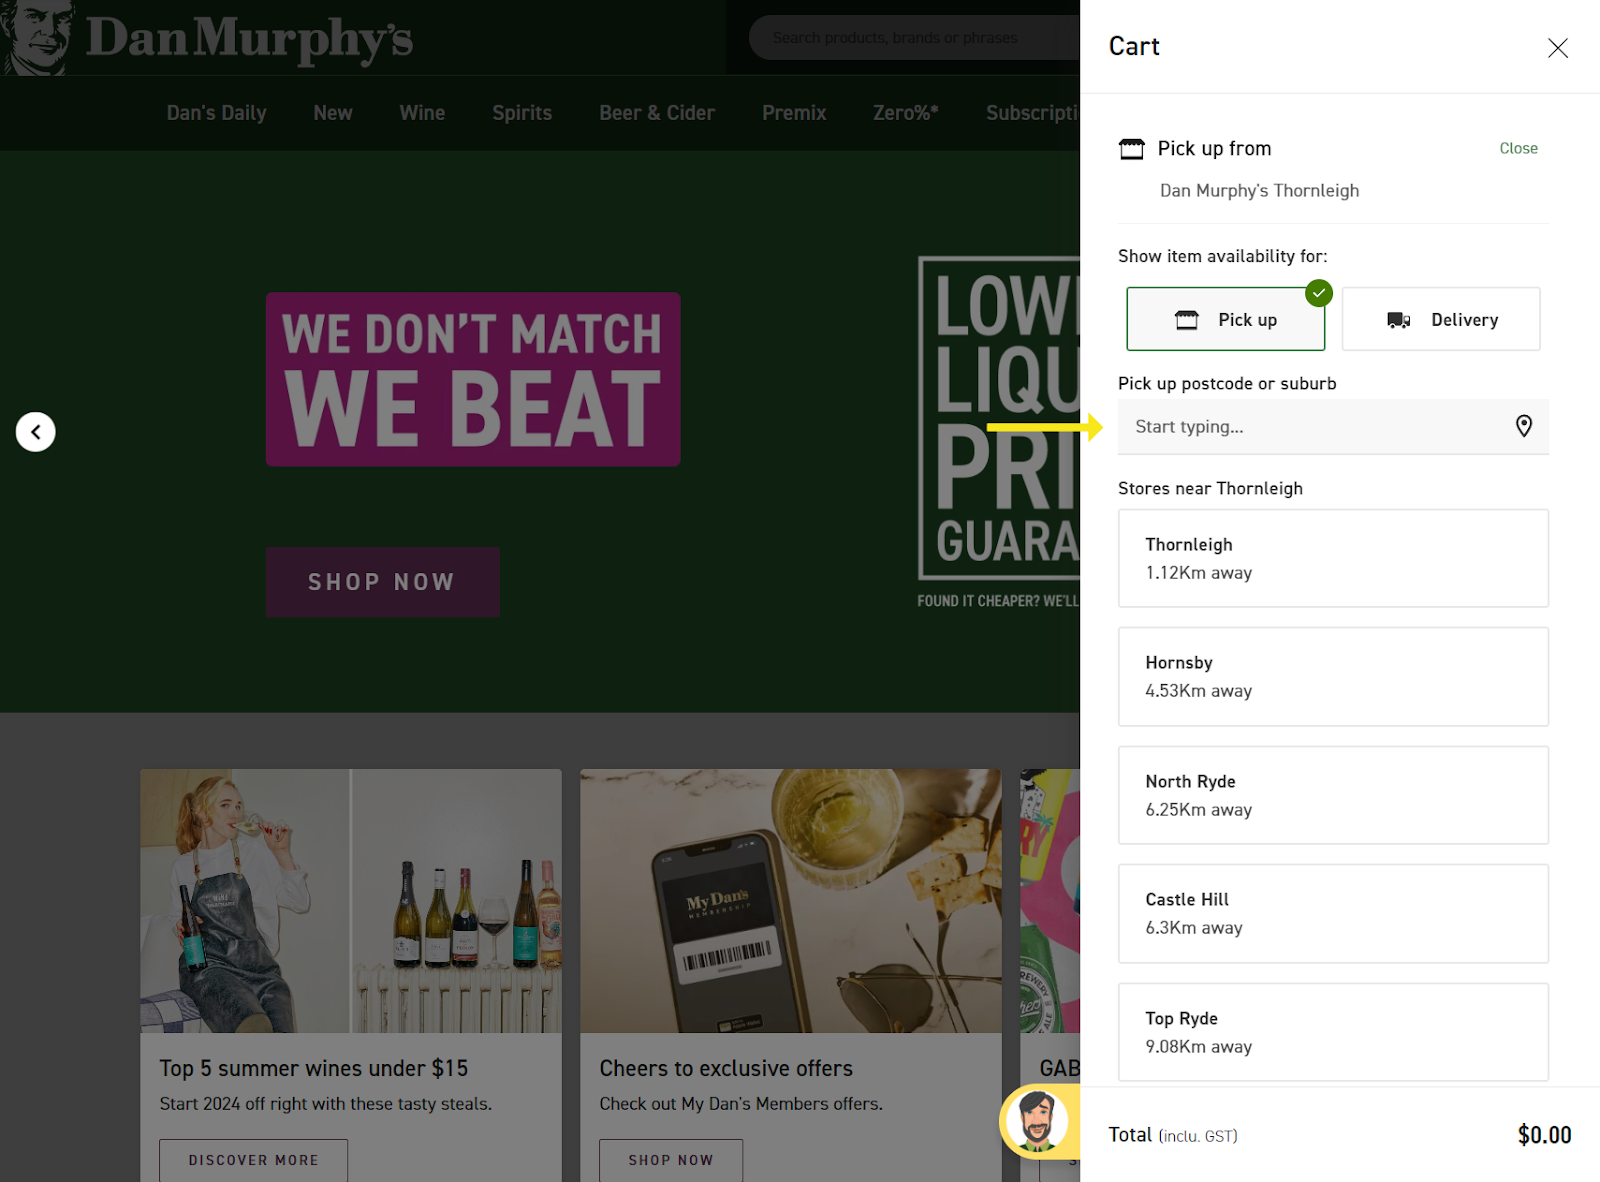Click the purple SHOP NOW banner button
Viewport: 1600px width, 1182px height.
click(x=382, y=582)
